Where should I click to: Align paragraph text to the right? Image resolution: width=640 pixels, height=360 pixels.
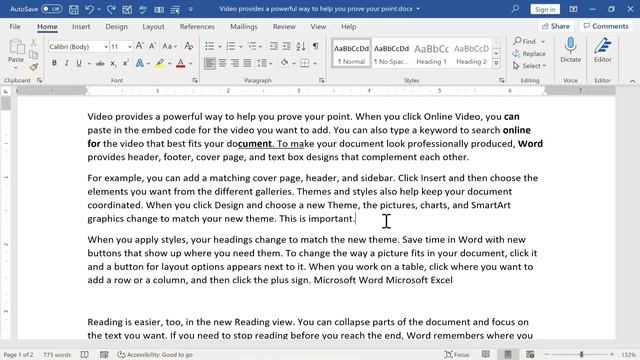[x=235, y=63]
